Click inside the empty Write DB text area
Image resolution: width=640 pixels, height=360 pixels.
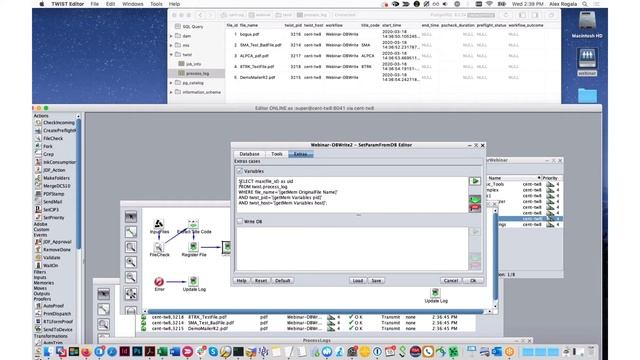pos(352,249)
